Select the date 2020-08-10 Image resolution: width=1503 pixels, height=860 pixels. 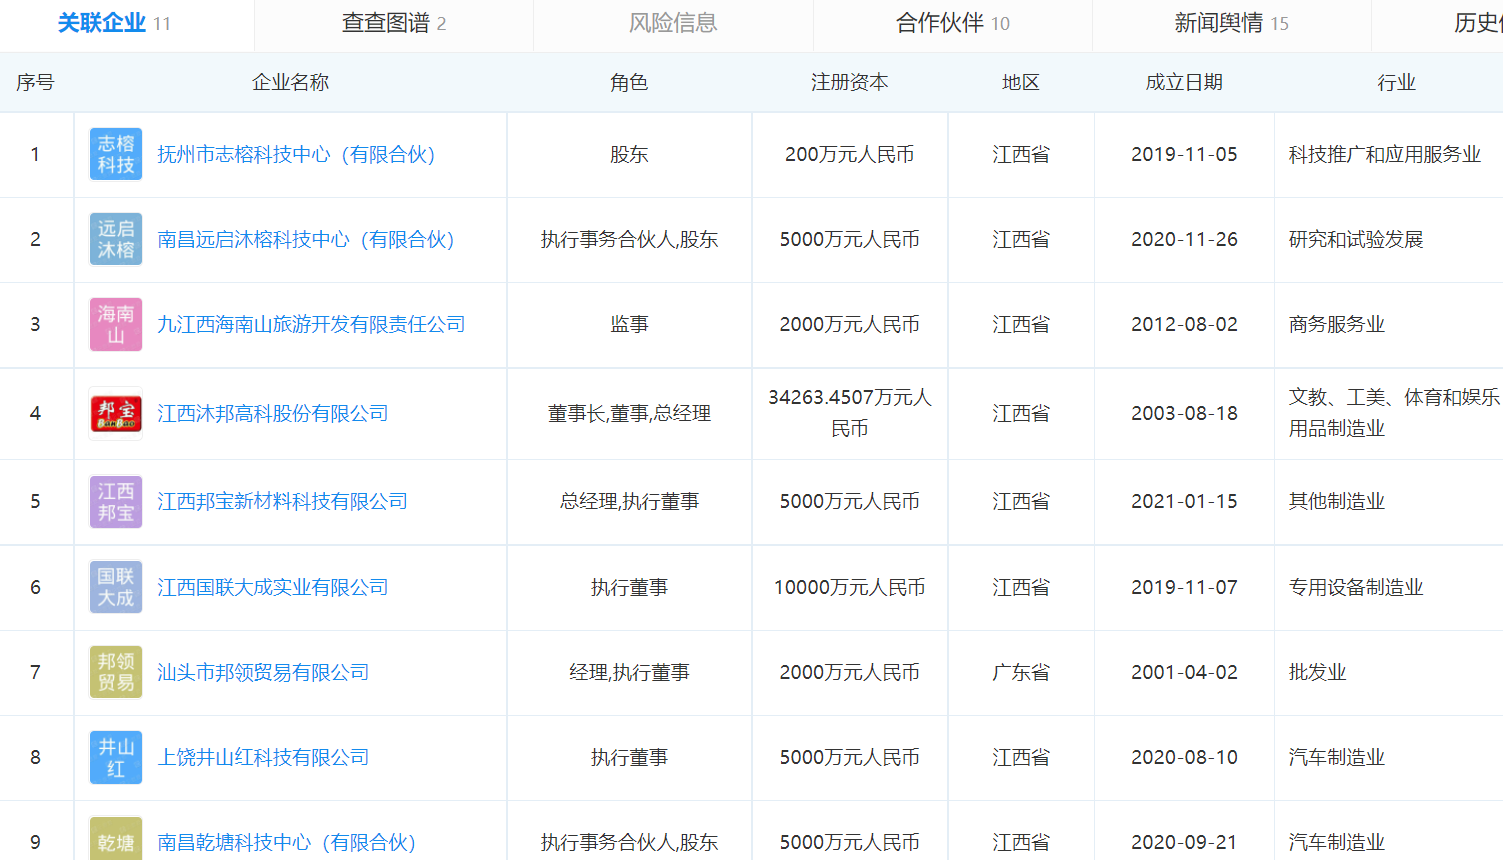pyautogui.click(x=1184, y=758)
